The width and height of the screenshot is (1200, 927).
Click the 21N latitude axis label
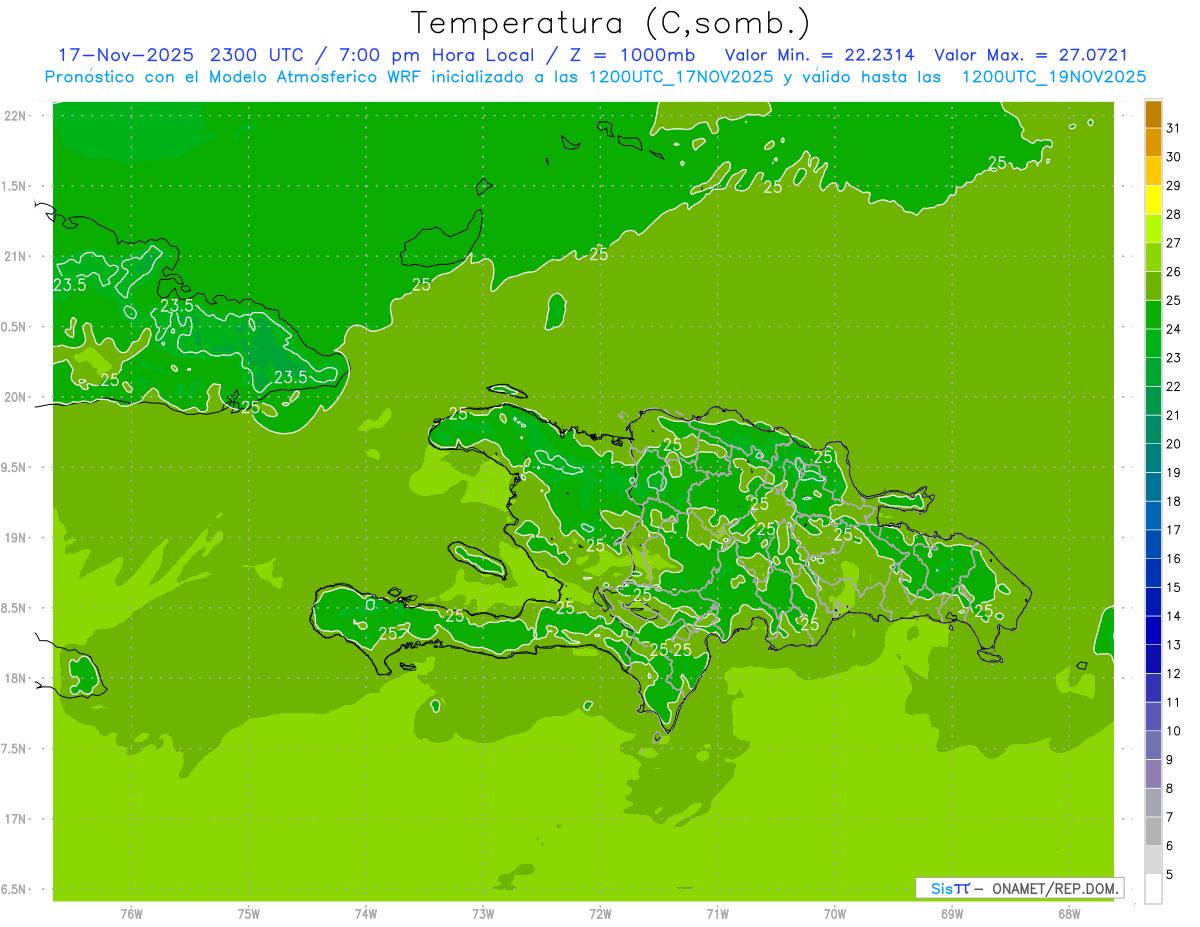coord(14,256)
